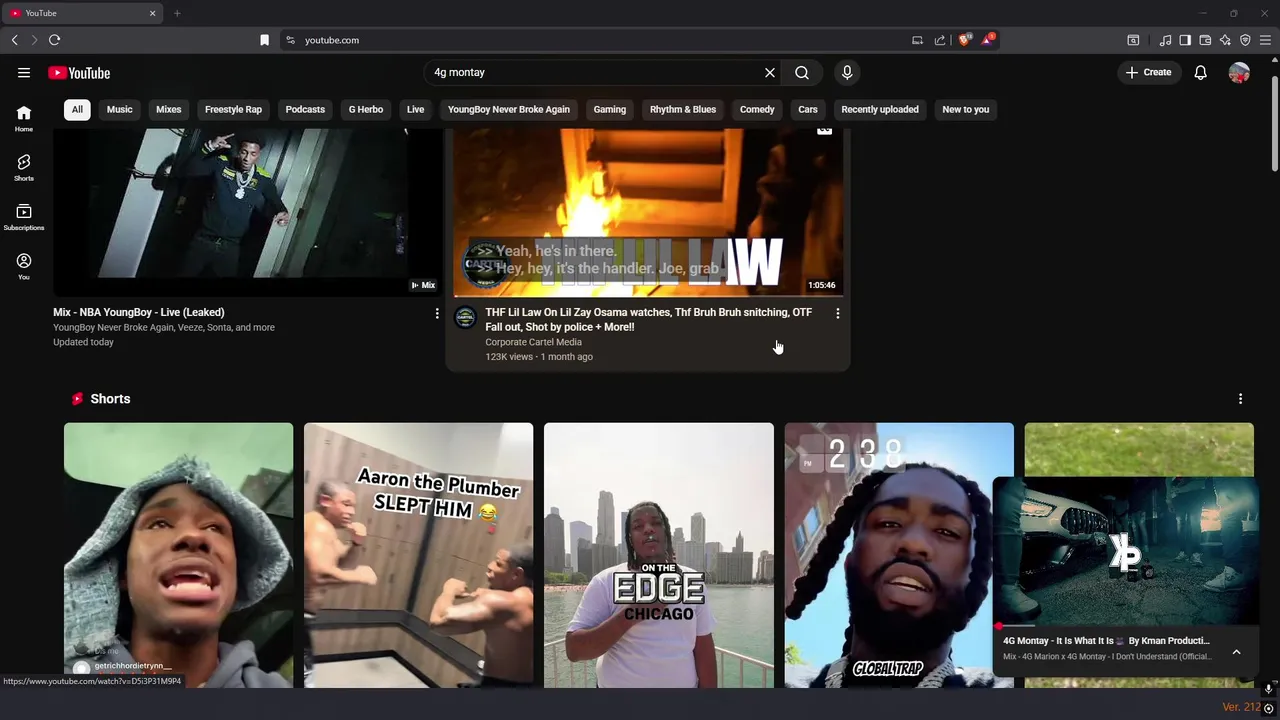Start voice search with microphone
The height and width of the screenshot is (720, 1280).
click(847, 72)
